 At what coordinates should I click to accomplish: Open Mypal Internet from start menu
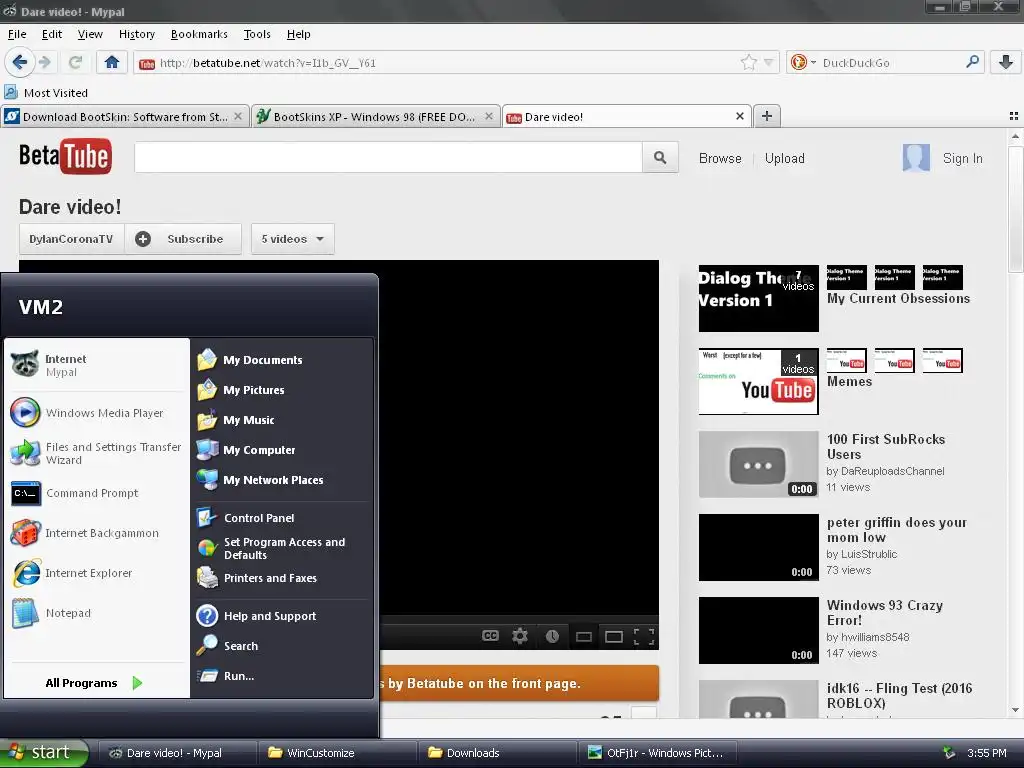pos(97,365)
